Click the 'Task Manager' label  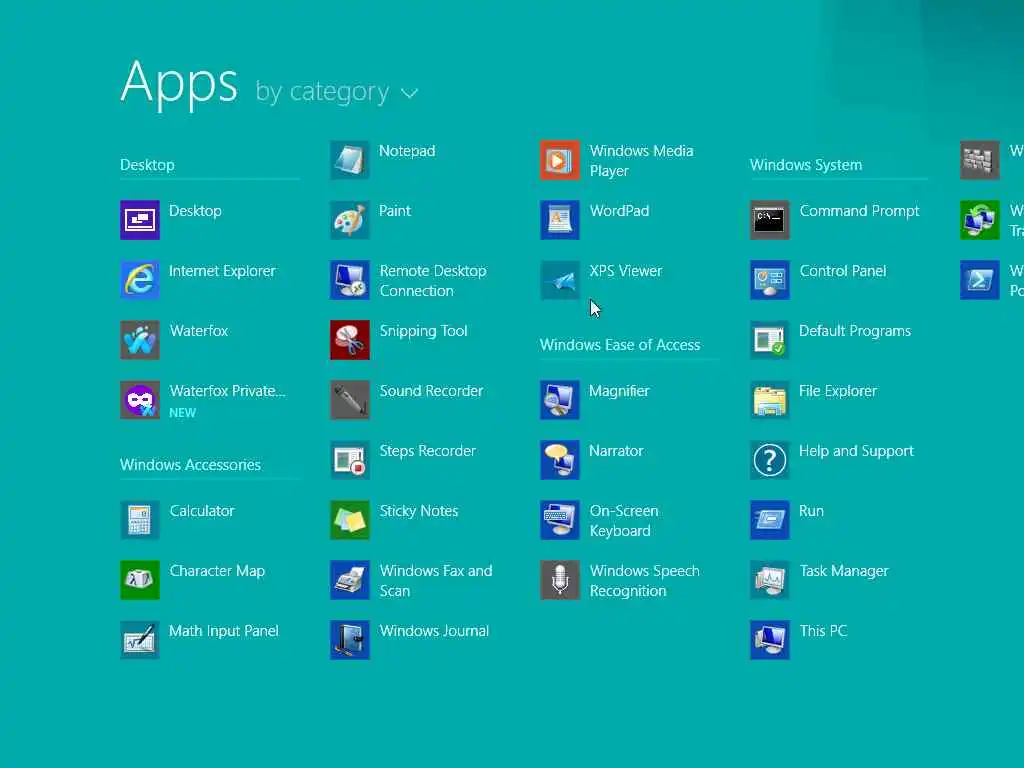[844, 571]
